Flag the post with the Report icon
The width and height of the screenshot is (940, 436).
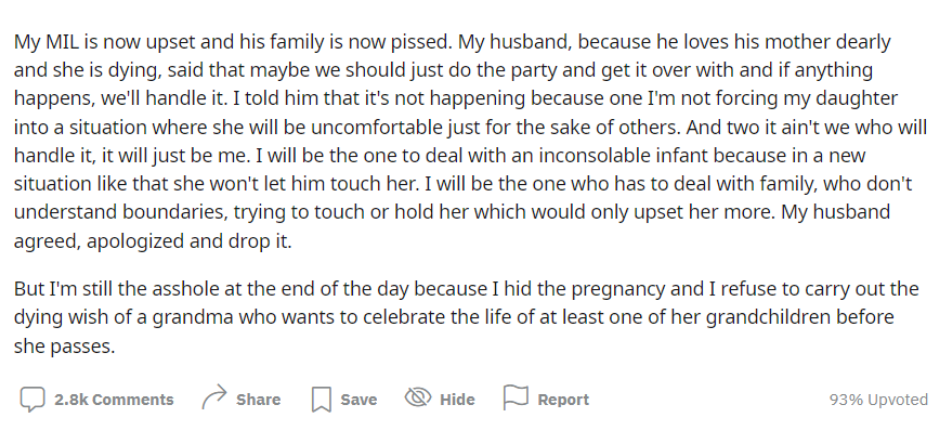[516, 398]
